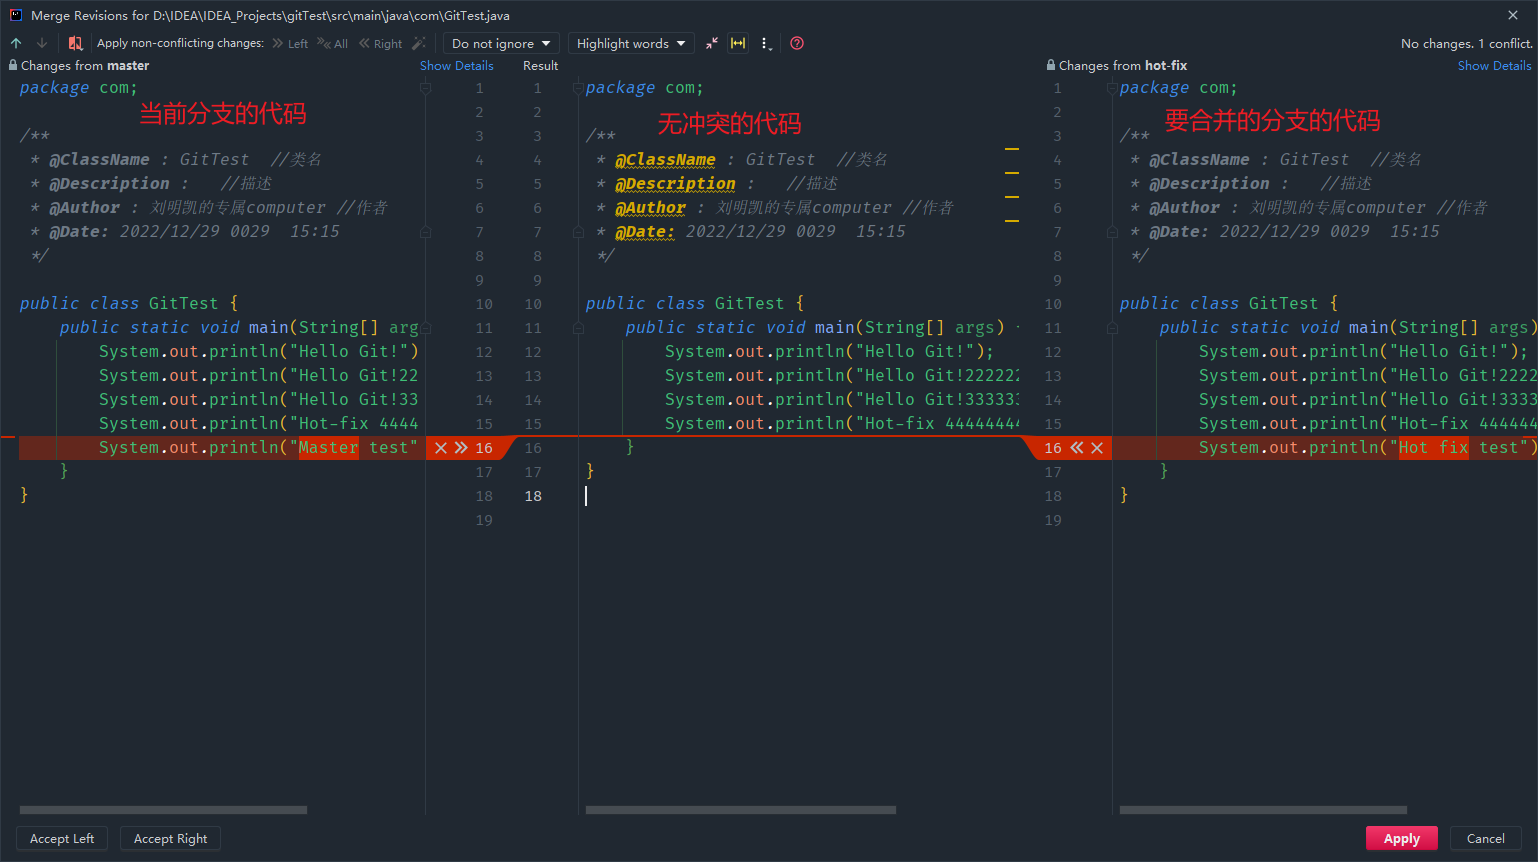
Task: Open the three-dot more options menu
Action: pyautogui.click(x=765, y=43)
